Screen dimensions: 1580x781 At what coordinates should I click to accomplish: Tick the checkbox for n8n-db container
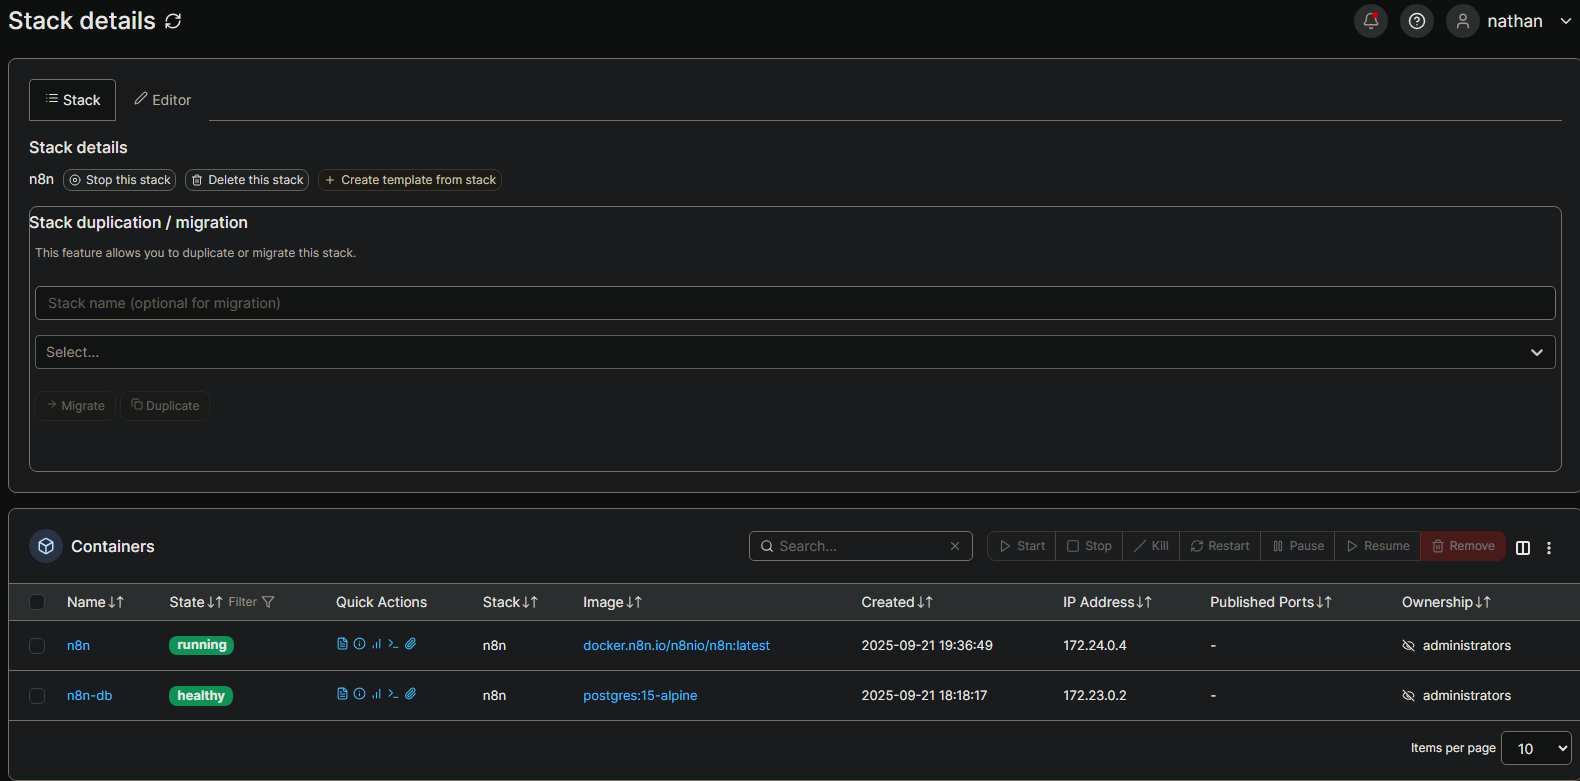37,696
